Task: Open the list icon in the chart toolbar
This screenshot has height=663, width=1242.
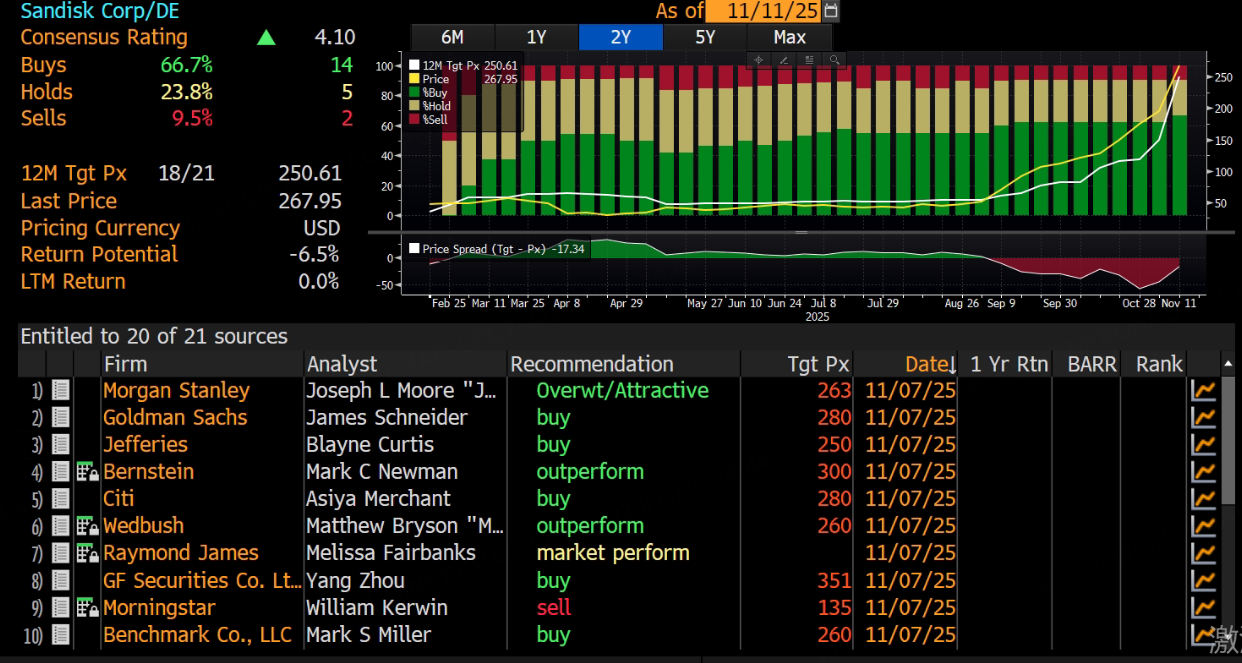Action: (x=808, y=60)
